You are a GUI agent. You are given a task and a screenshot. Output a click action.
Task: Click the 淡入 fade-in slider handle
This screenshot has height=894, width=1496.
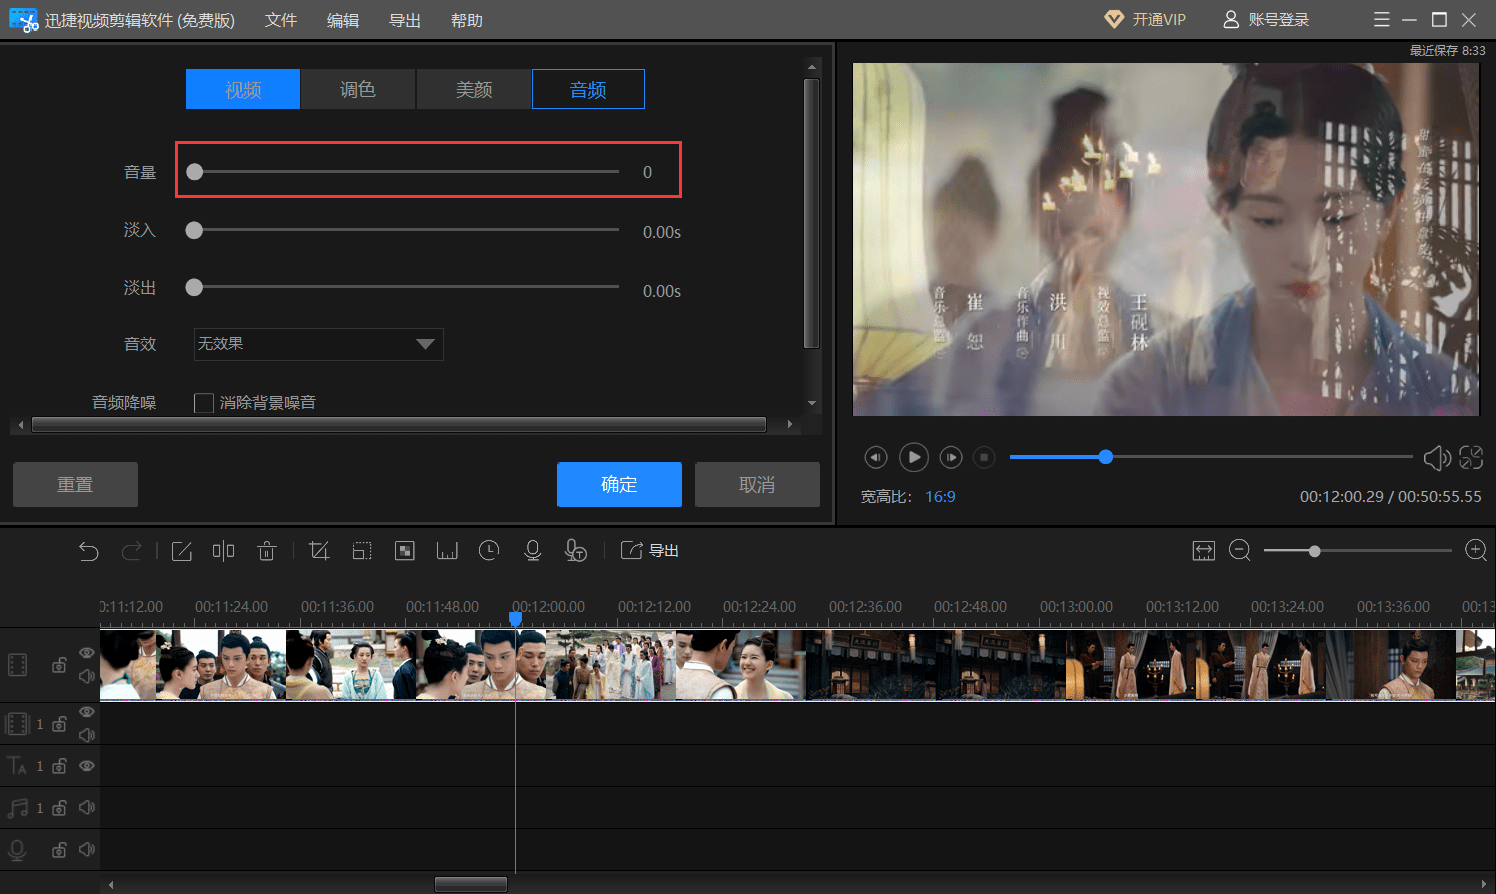coord(195,230)
